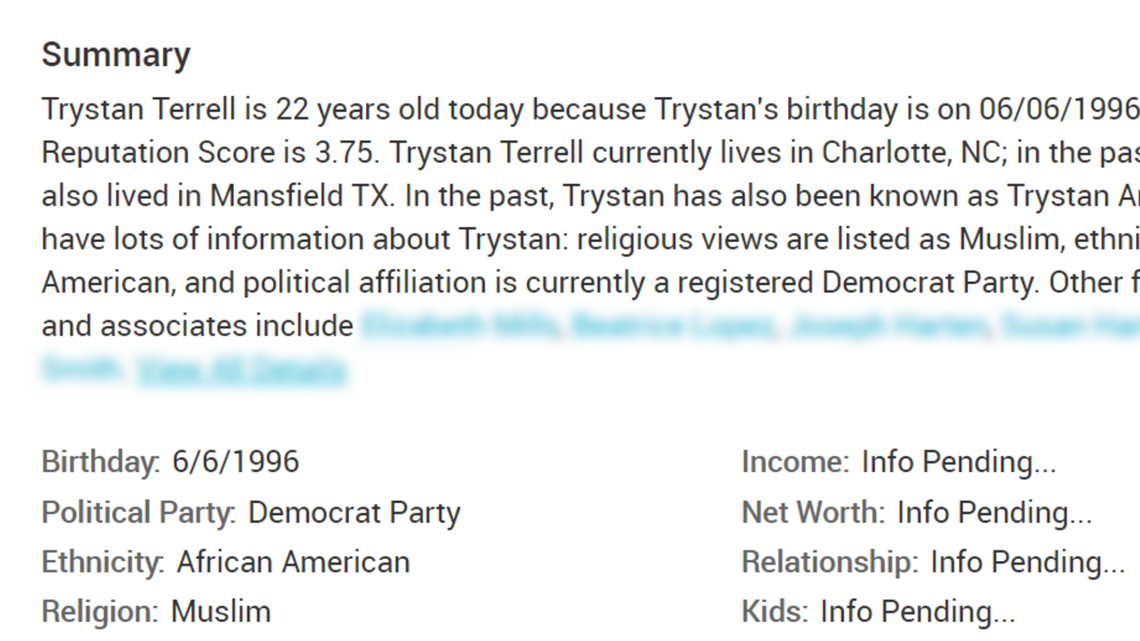The width and height of the screenshot is (1140, 641).
Task: Click the Religion field label
Action: (100, 612)
